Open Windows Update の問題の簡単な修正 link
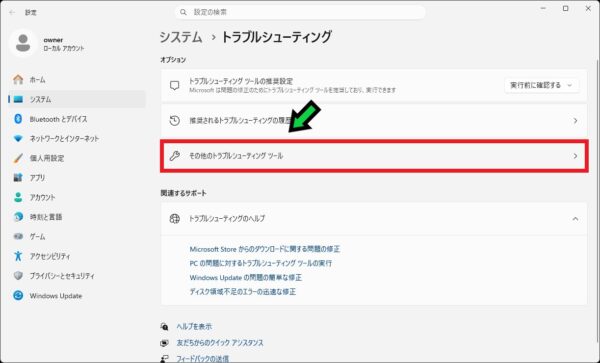Image resolution: width=600 pixels, height=363 pixels. pyautogui.click(x=246, y=277)
